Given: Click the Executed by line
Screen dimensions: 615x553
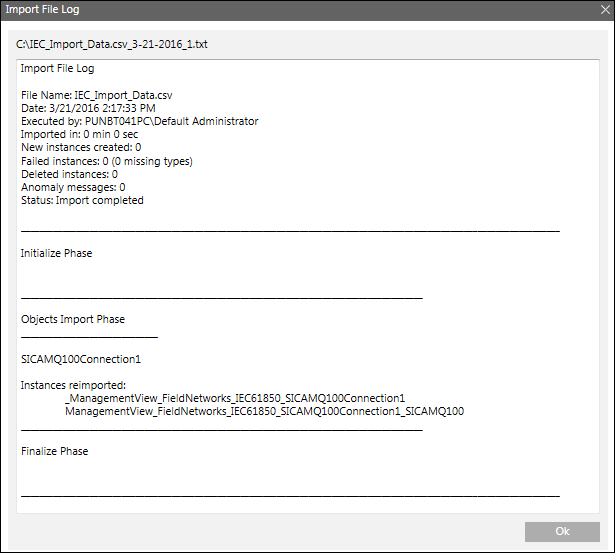Looking at the screenshot, I should pos(139,121).
